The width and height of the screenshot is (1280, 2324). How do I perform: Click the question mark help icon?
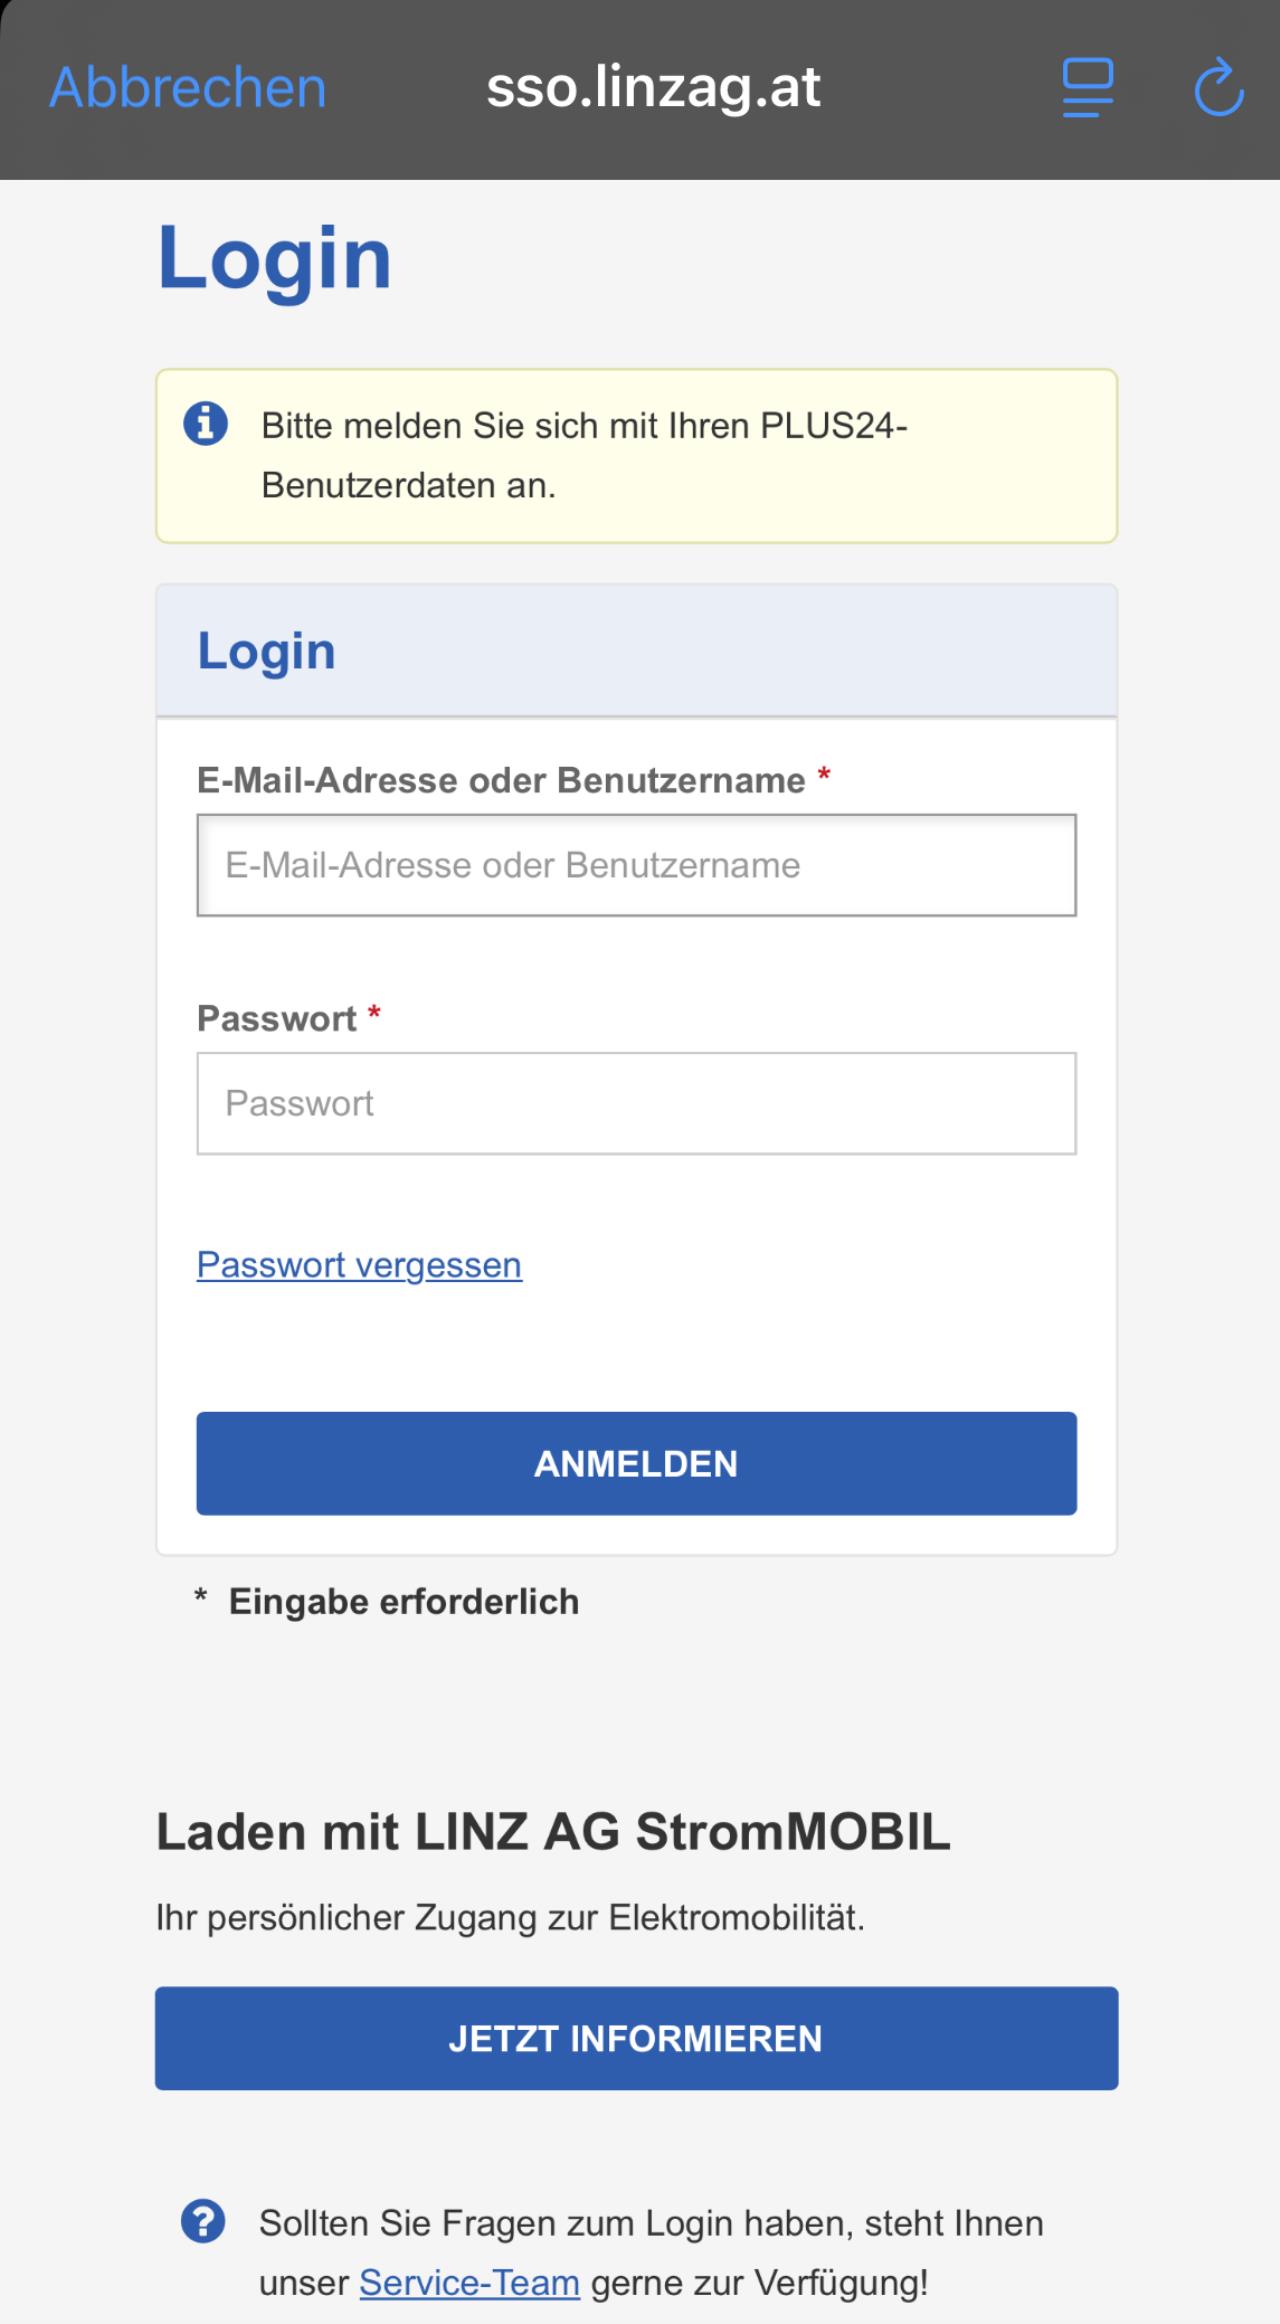pos(203,2222)
